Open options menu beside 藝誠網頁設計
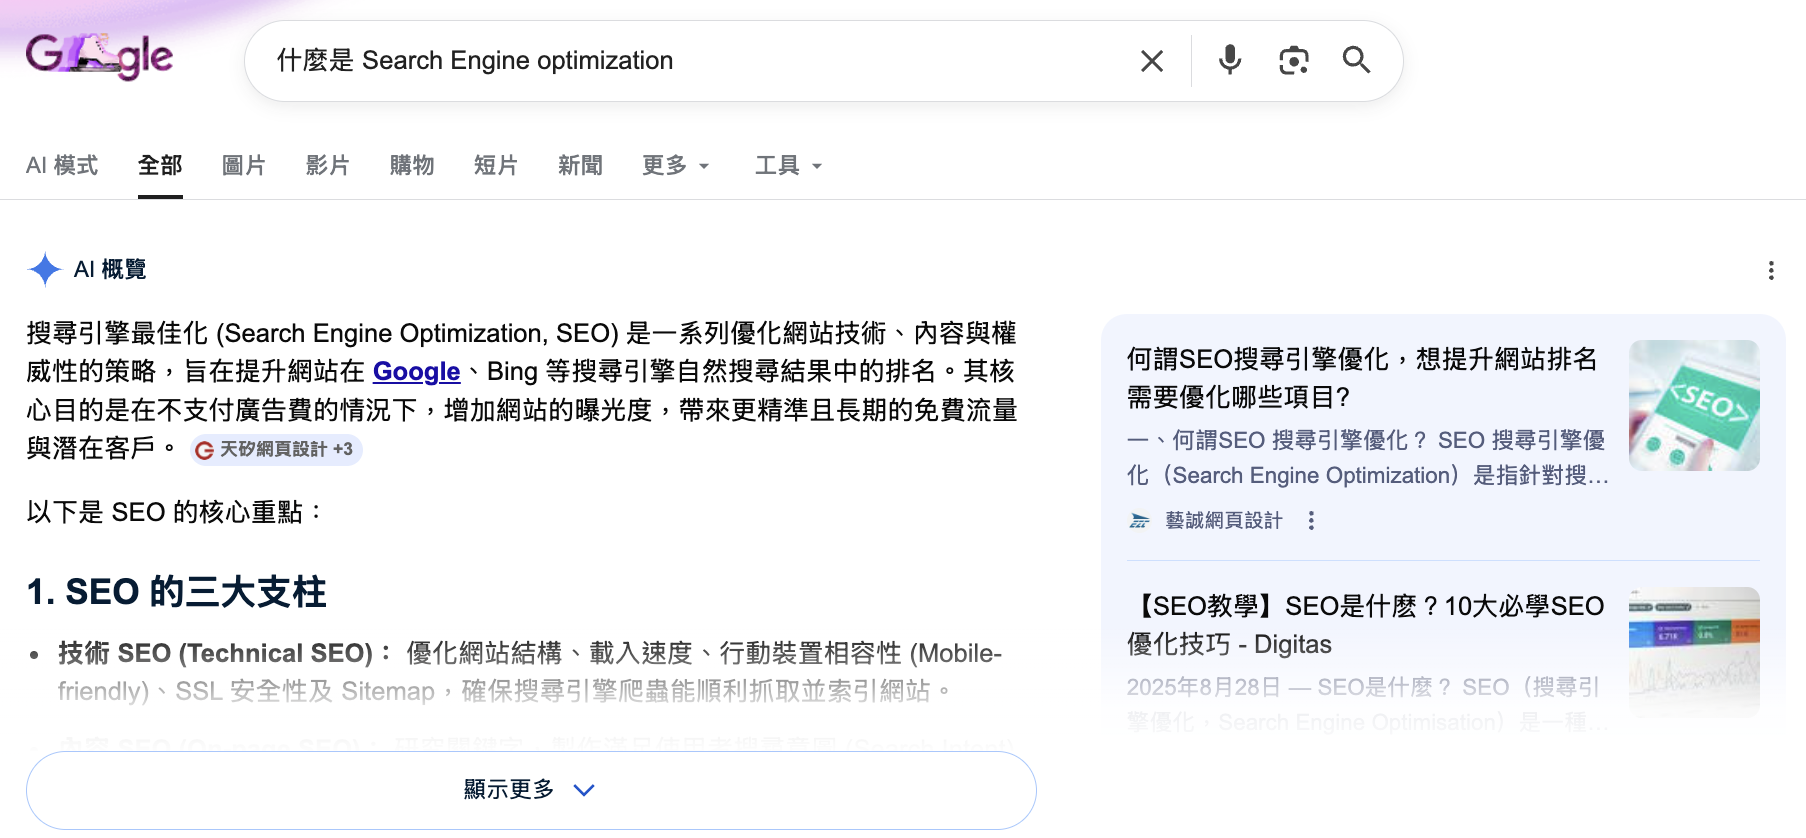Screen dimensions: 1806x838 coord(1311,520)
